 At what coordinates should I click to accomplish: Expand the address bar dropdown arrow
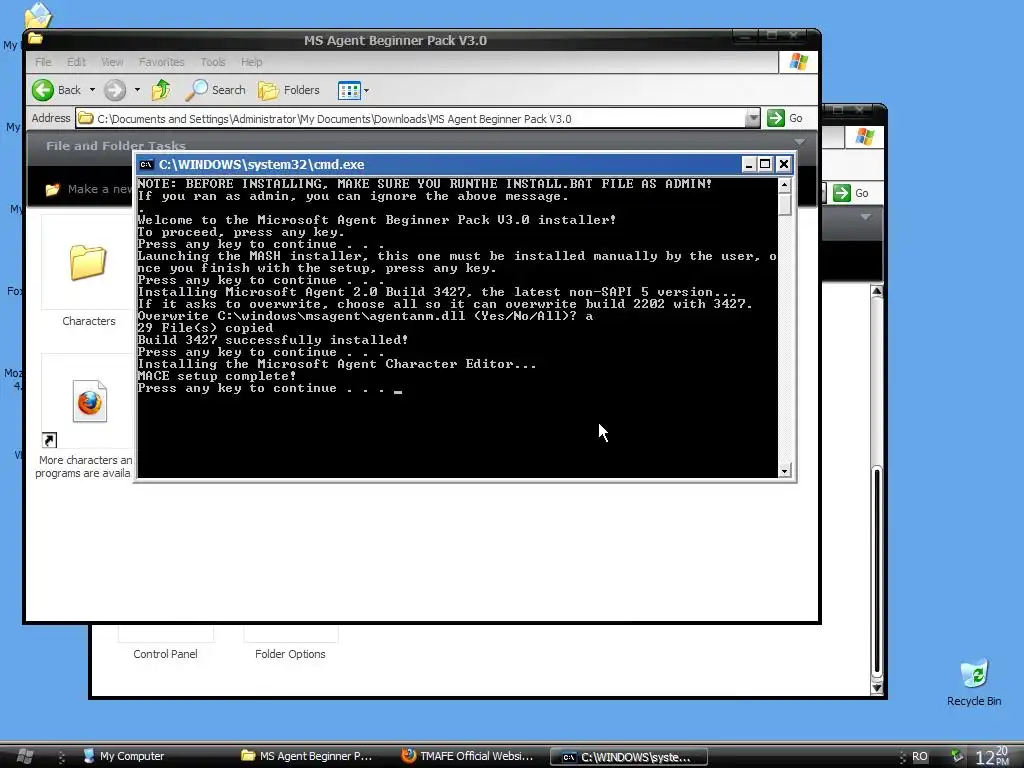click(753, 118)
